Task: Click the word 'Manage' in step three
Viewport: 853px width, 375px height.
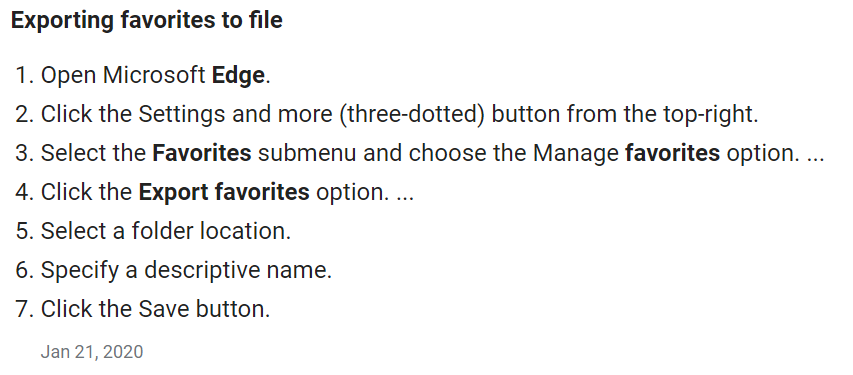Action: (576, 153)
